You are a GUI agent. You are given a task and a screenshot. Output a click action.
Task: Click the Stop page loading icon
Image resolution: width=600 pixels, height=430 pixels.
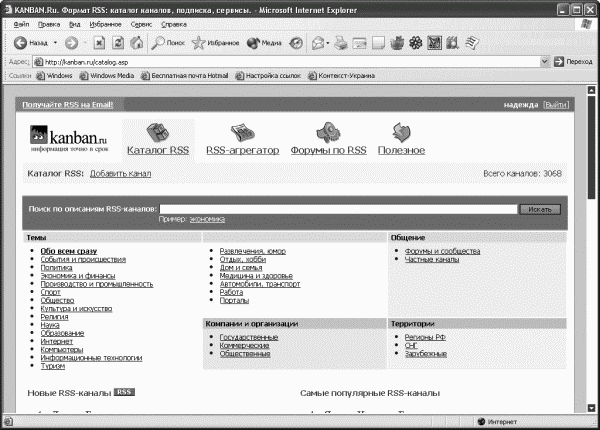click(99, 43)
